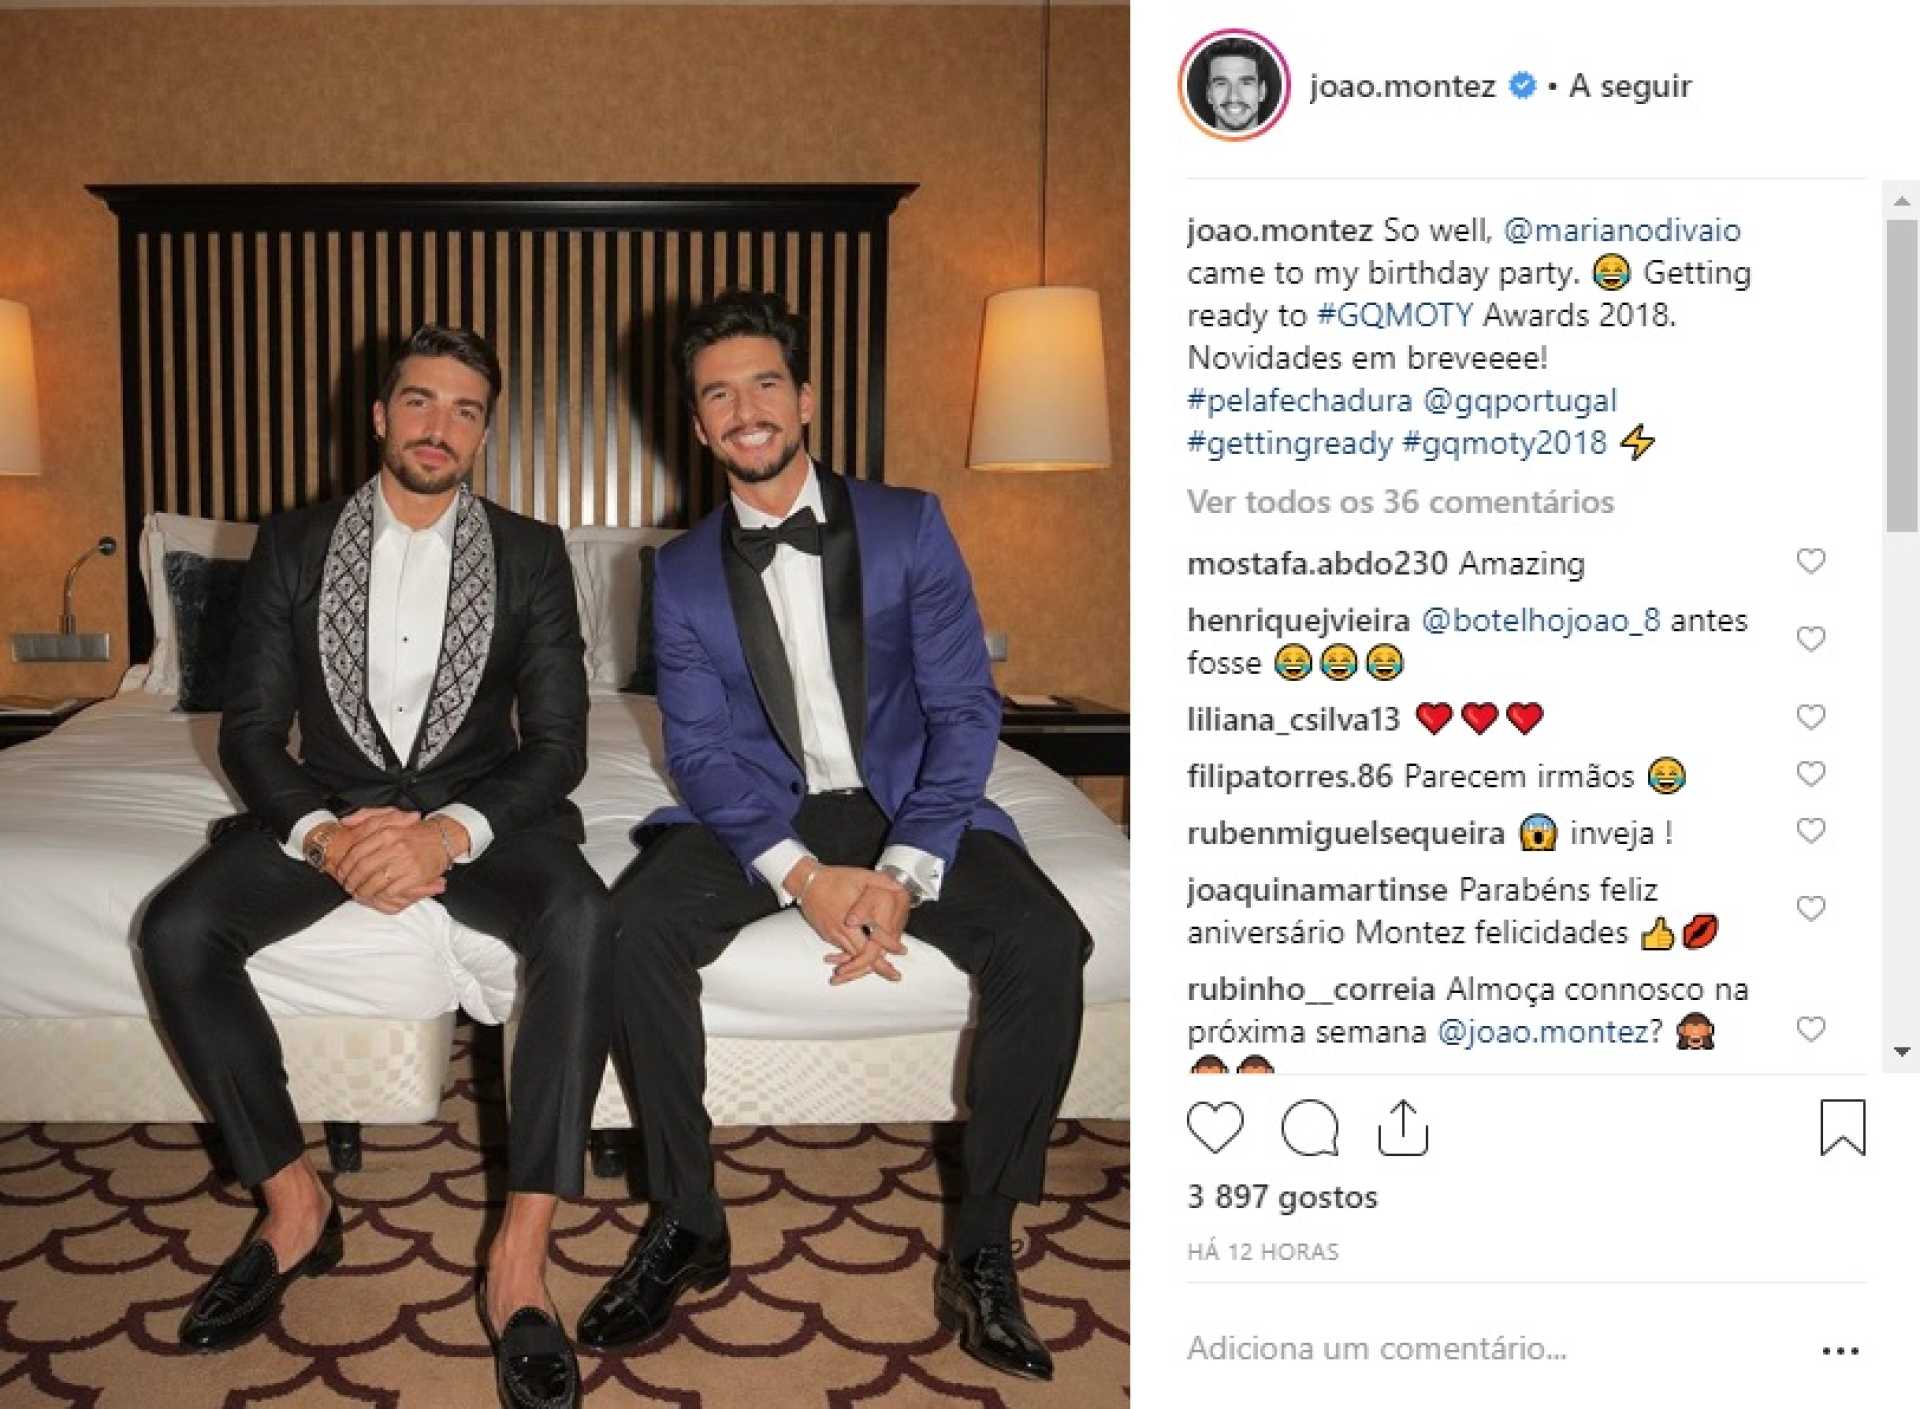Save the post with the bookmark icon
This screenshot has height=1409, width=1920.
[x=1842, y=1128]
